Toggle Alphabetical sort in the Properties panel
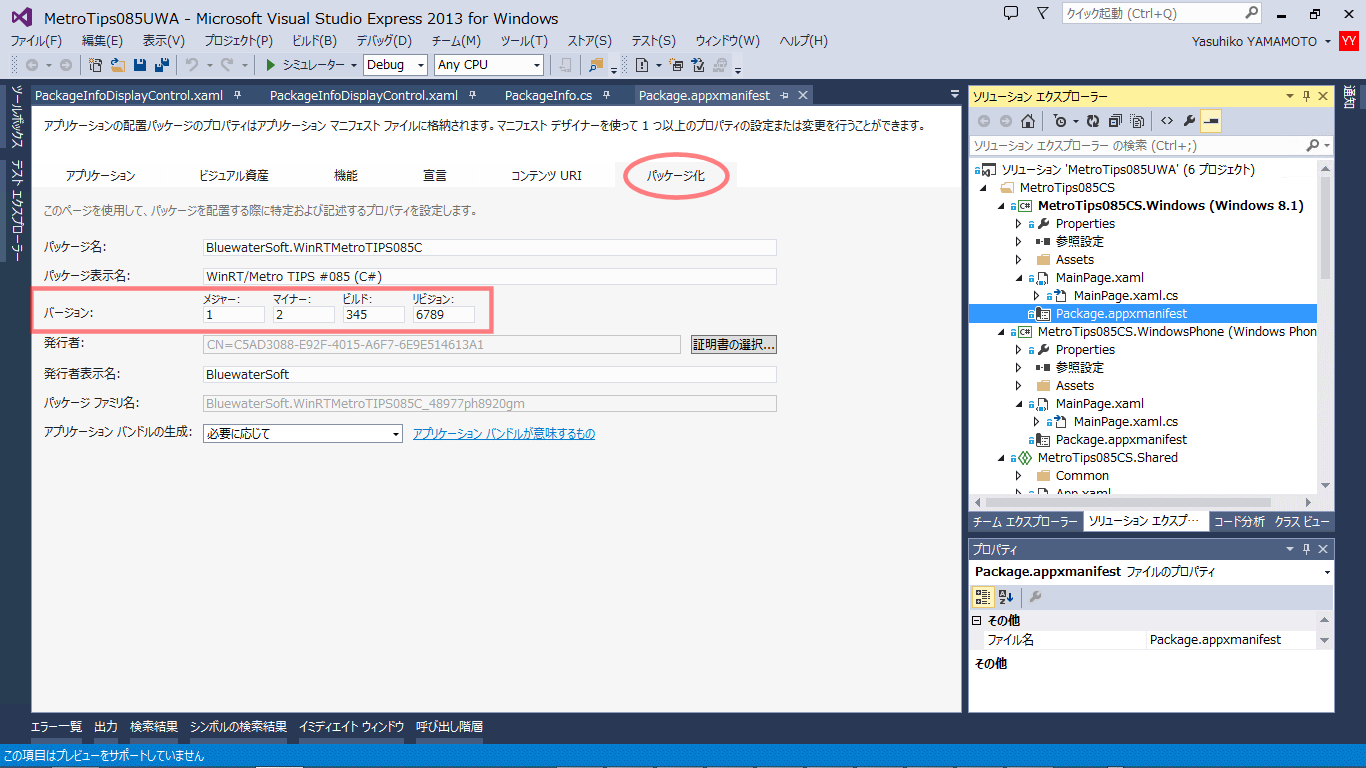The image size is (1366, 768). (x=1006, y=597)
